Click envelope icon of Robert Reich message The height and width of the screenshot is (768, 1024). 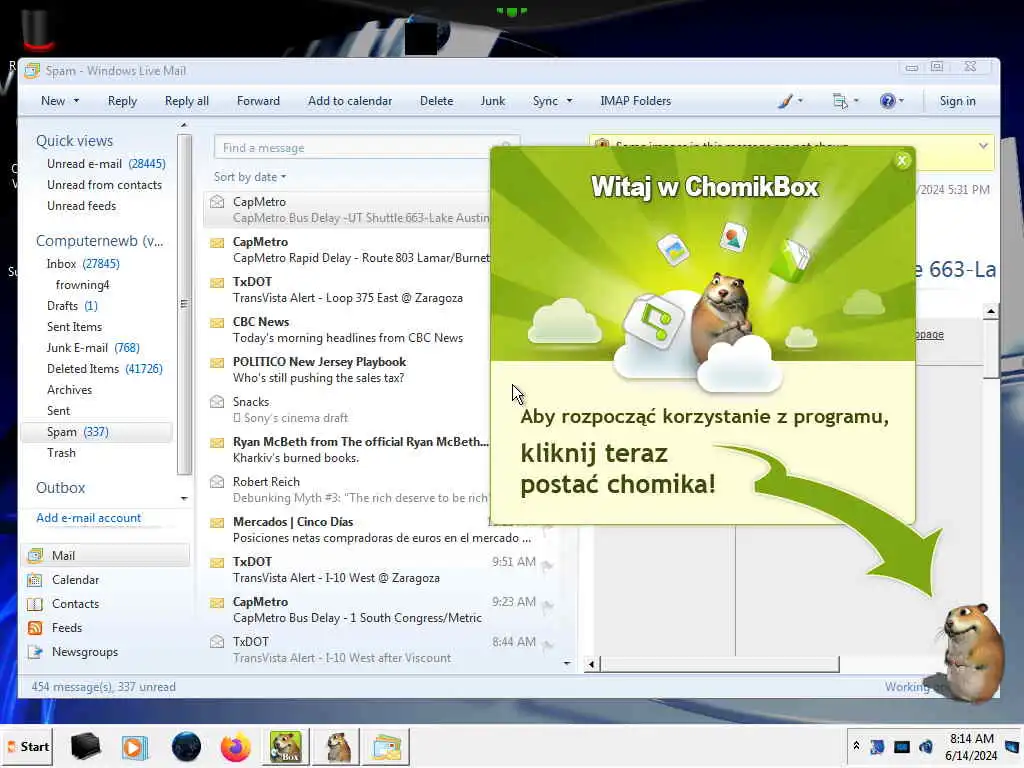[217, 482]
